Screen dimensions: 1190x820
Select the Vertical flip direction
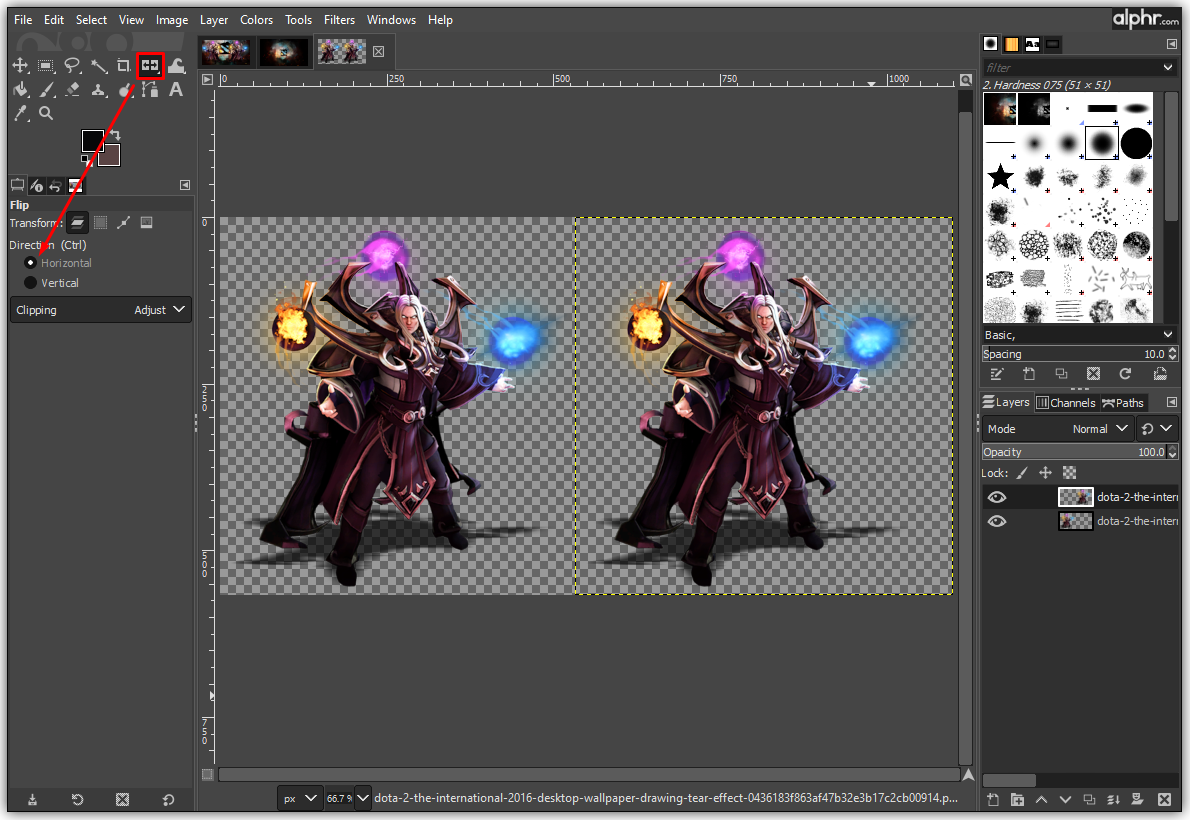click(x=31, y=283)
